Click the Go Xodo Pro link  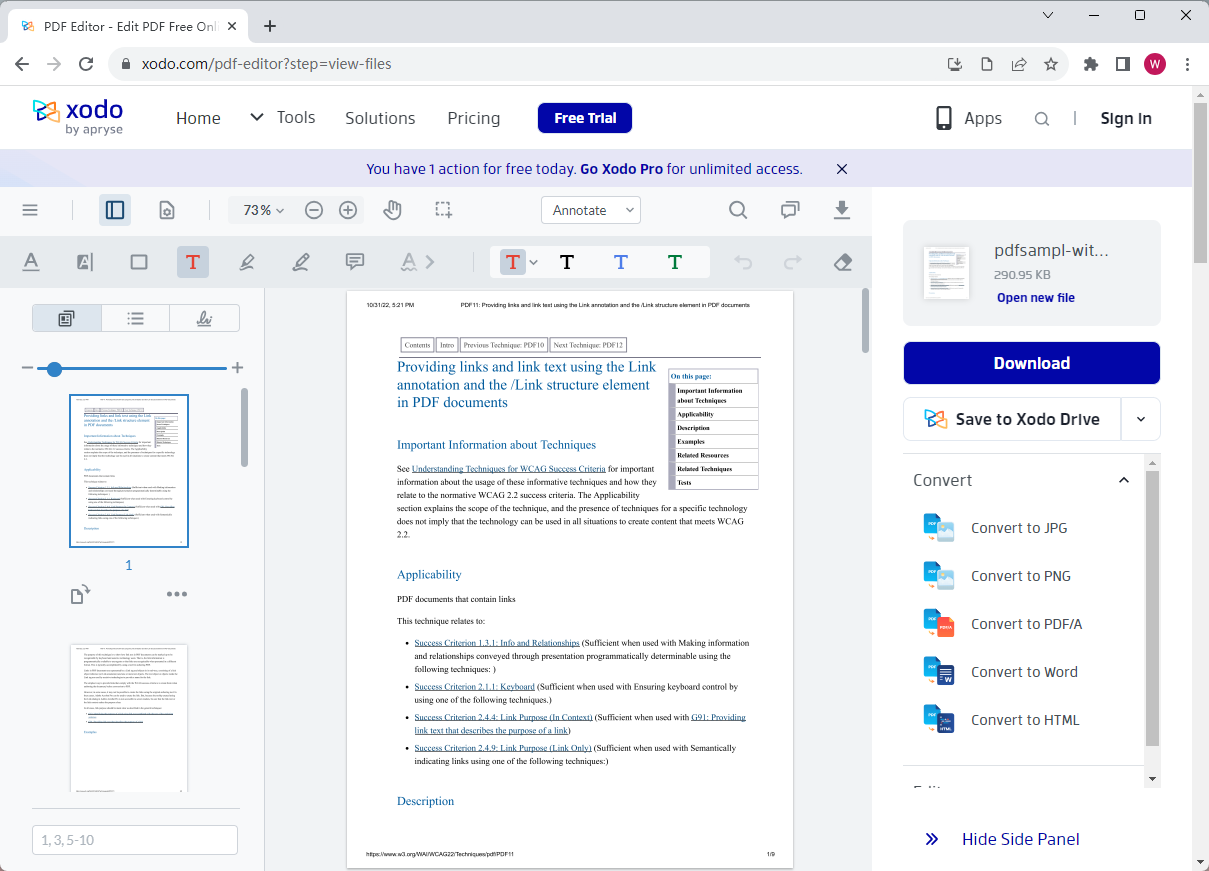pyautogui.click(x=621, y=169)
